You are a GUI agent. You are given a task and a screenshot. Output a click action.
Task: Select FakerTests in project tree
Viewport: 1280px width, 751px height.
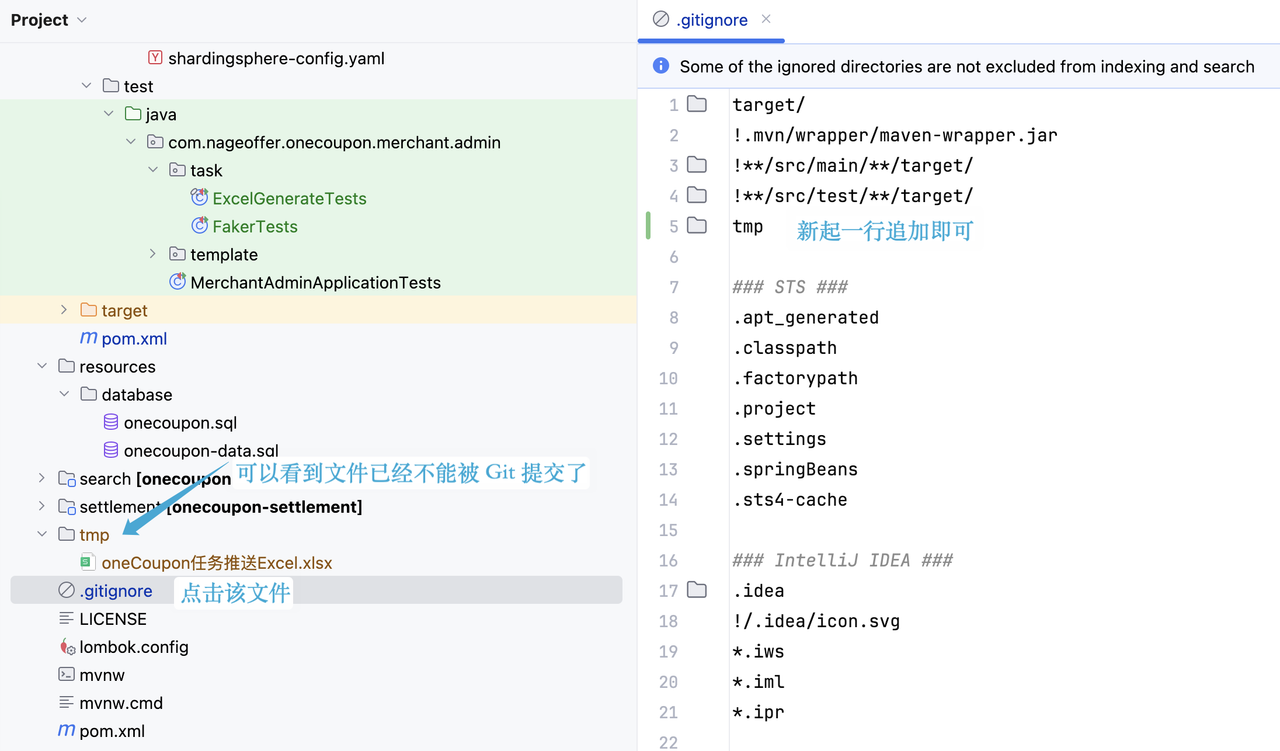(x=255, y=226)
